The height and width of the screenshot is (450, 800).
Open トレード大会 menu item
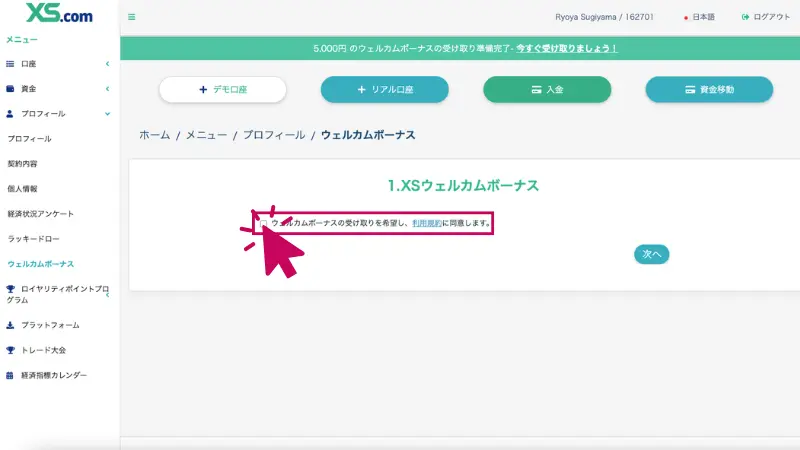pyautogui.click(x=43, y=350)
